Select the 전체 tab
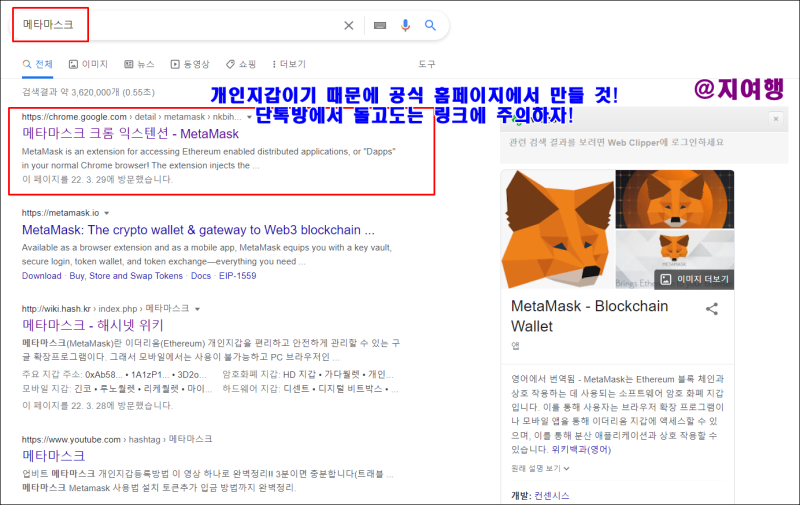Image resolution: width=800 pixels, height=505 pixels. (38, 64)
